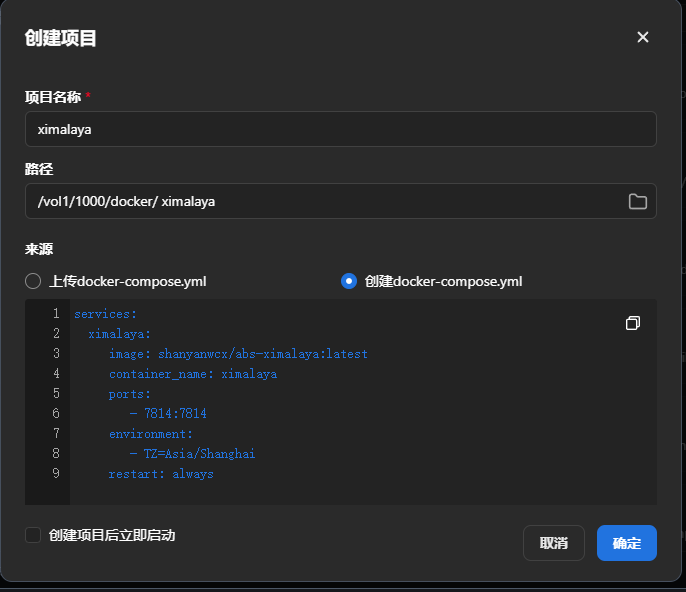
Task: Click the container_name: ximalaya line
Action: pos(193,374)
